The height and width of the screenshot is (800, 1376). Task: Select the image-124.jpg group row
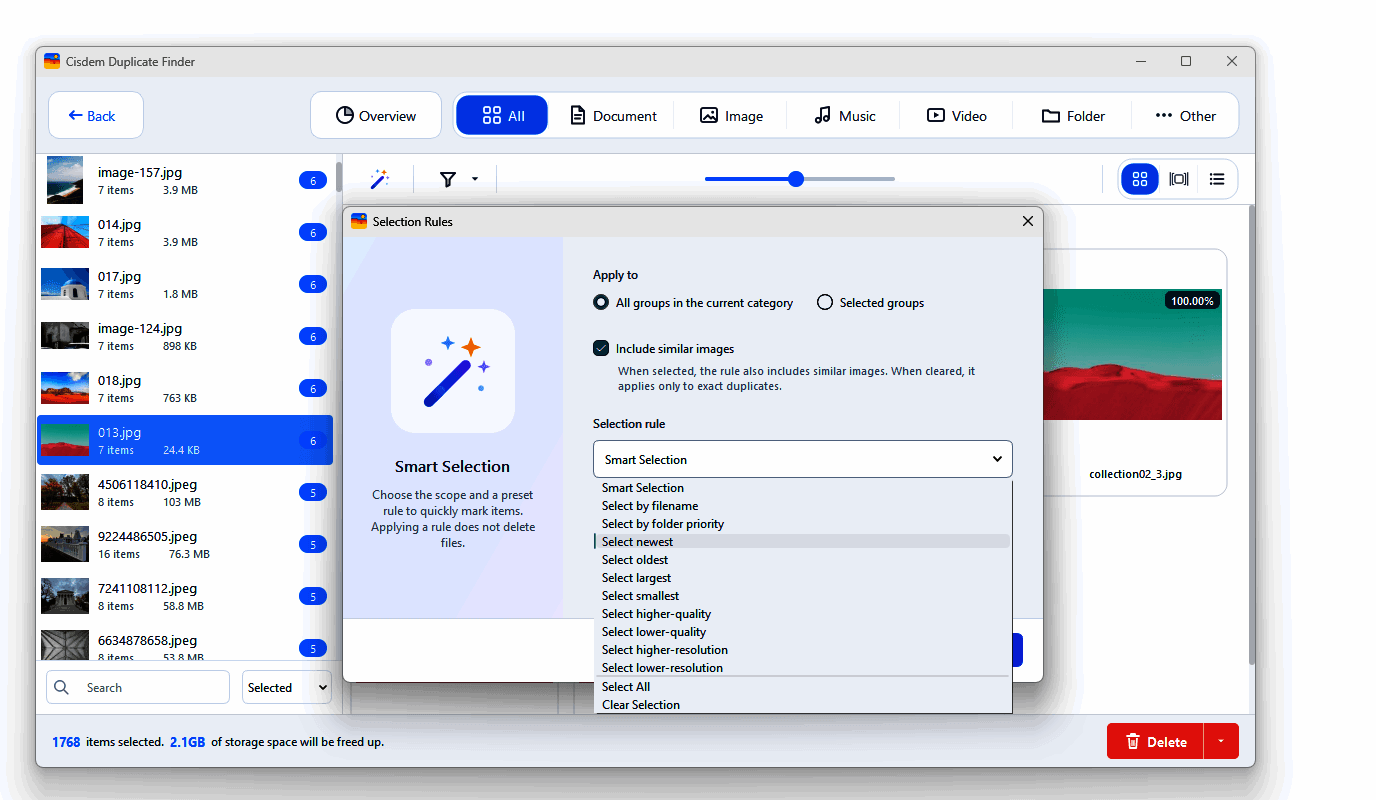pyautogui.click(x=185, y=336)
